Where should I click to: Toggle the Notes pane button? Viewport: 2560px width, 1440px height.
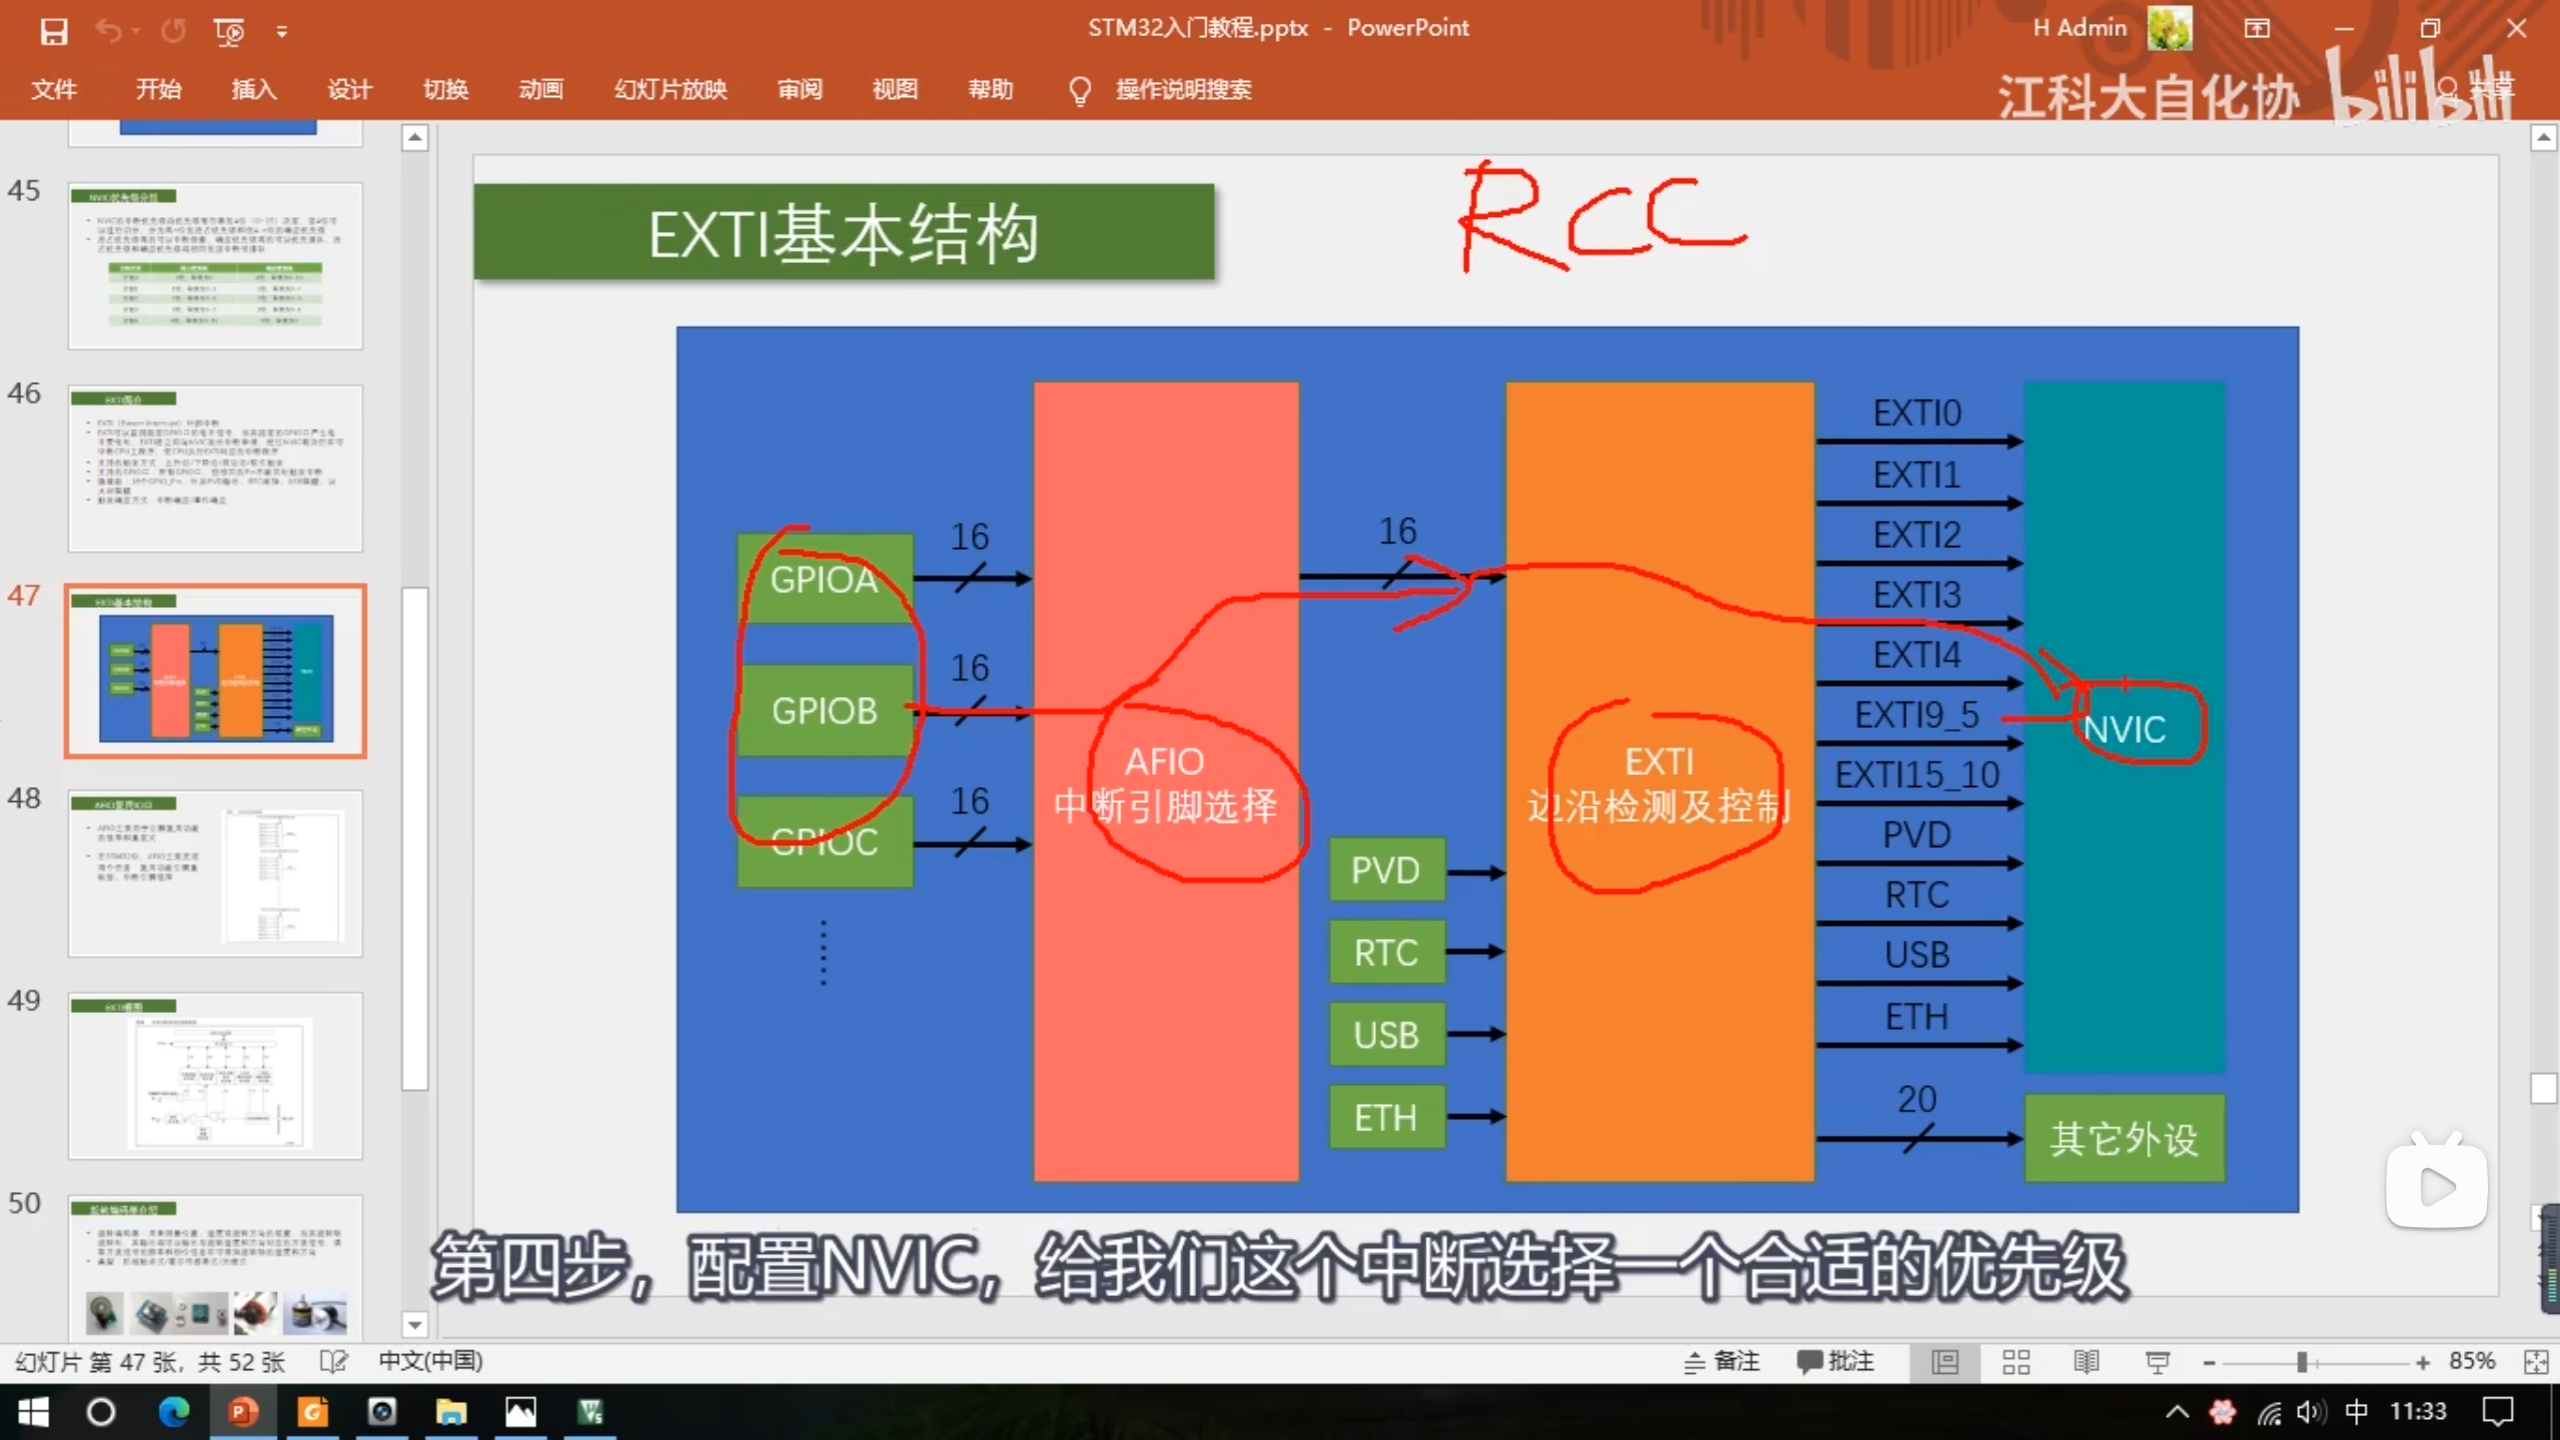pos(1721,1361)
